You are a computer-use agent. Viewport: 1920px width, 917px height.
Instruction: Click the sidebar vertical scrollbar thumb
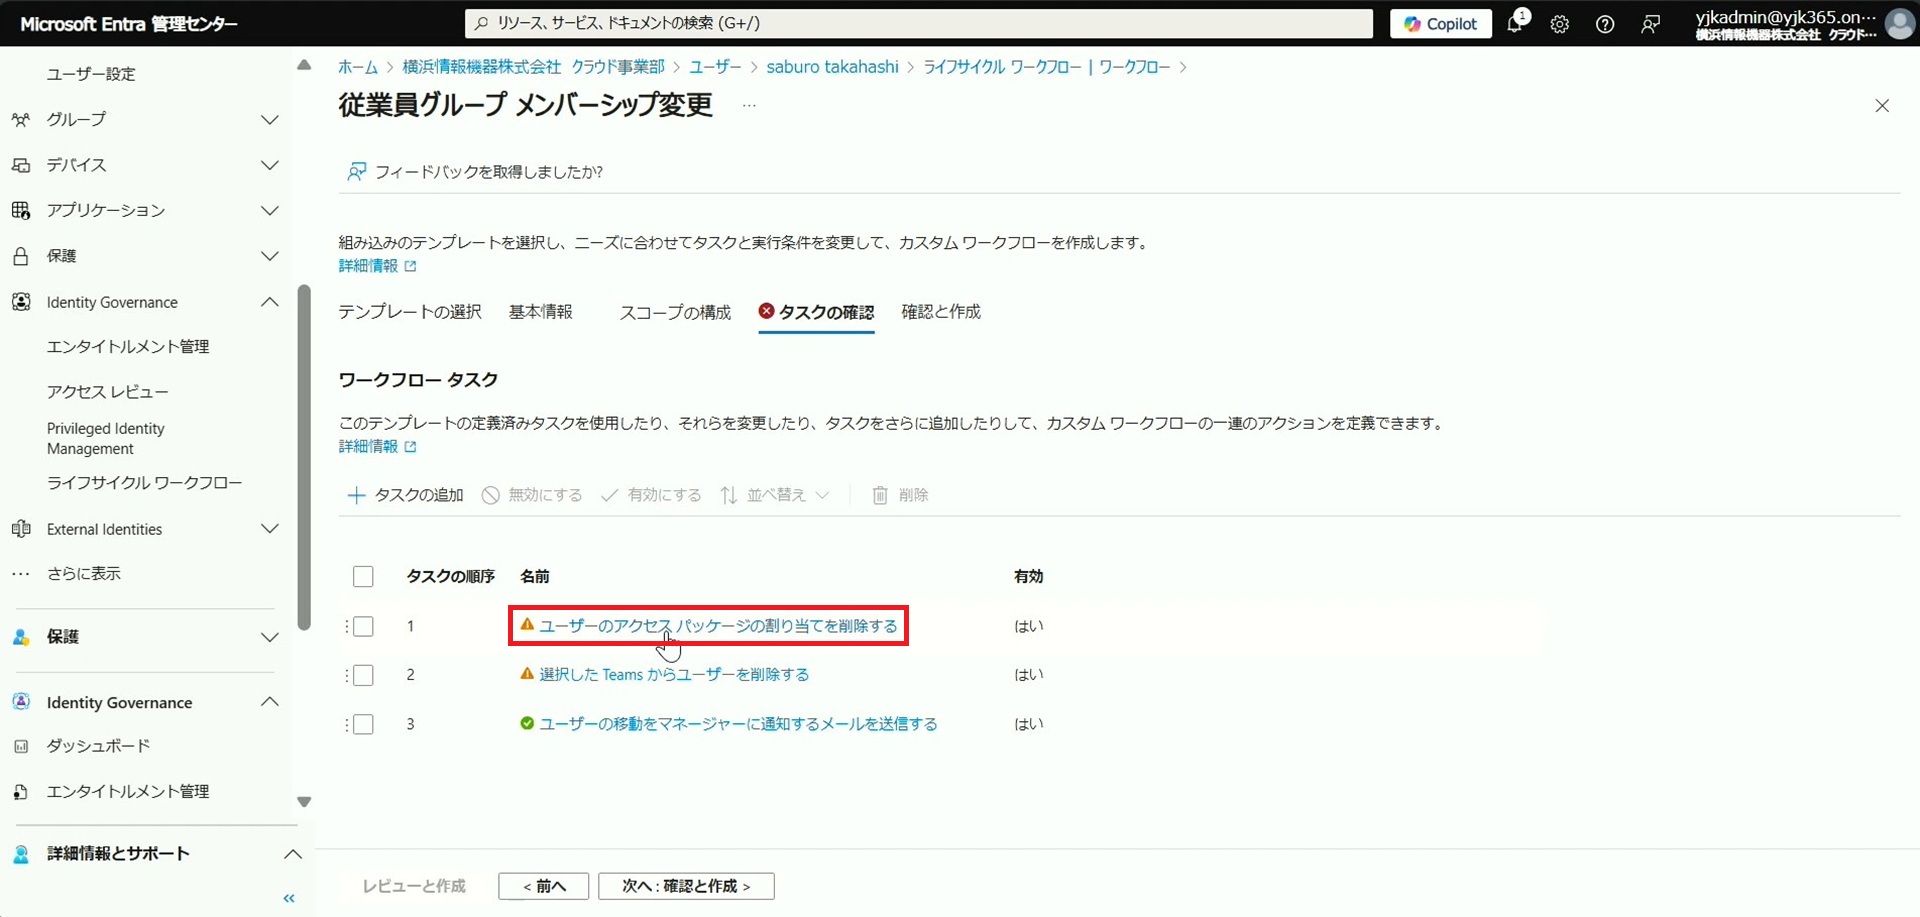tap(304, 457)
